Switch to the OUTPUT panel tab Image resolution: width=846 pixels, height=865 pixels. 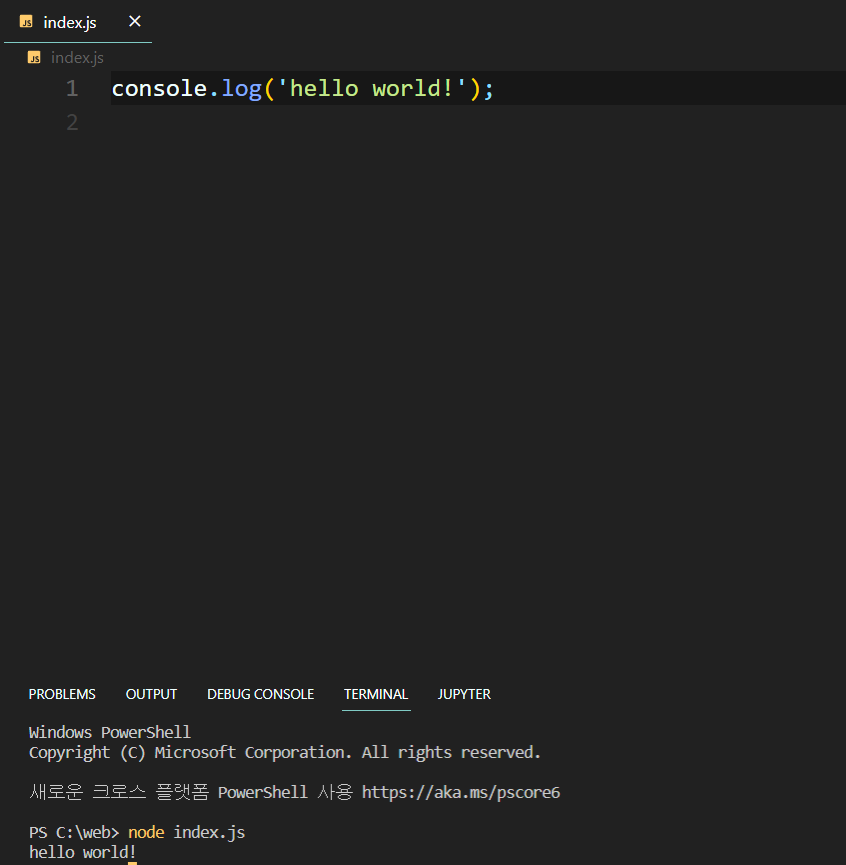(x=151, y=694)
